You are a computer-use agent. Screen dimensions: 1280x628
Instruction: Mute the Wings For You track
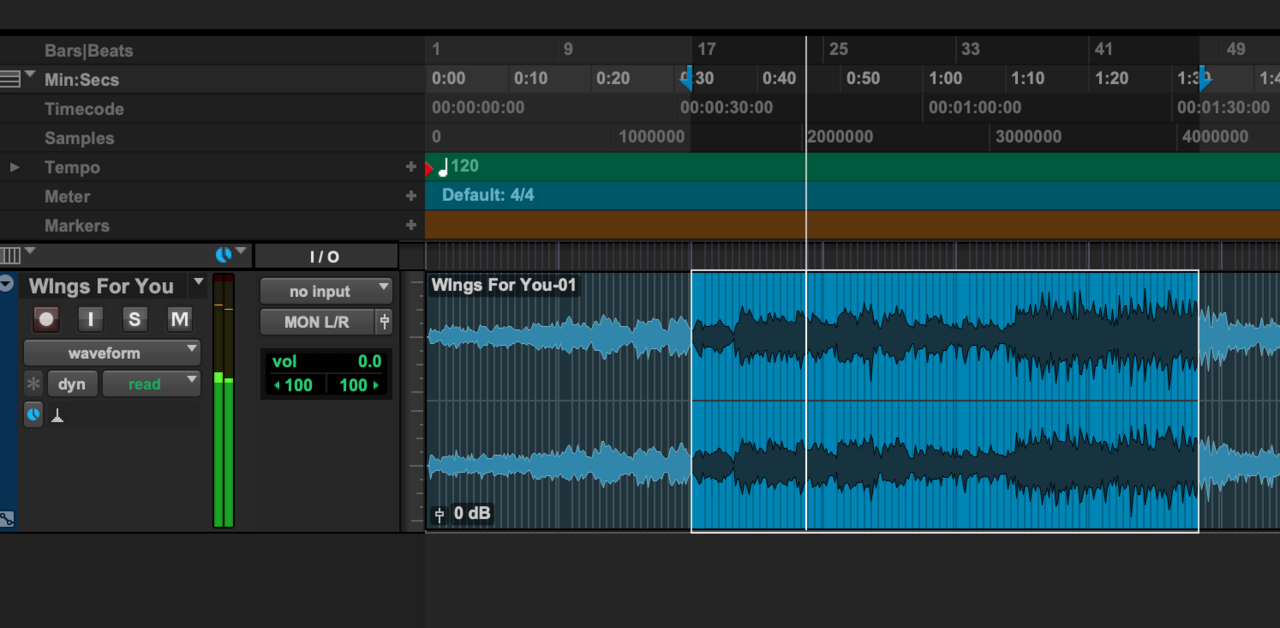click(179, 319)
